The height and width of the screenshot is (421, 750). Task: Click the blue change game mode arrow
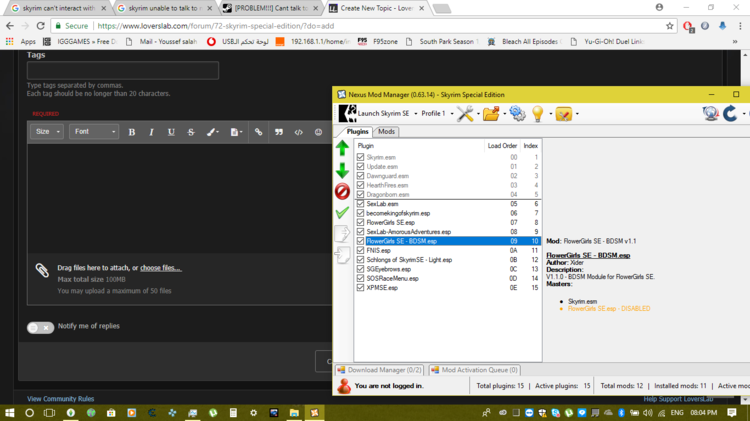click(x=730, y=114)
